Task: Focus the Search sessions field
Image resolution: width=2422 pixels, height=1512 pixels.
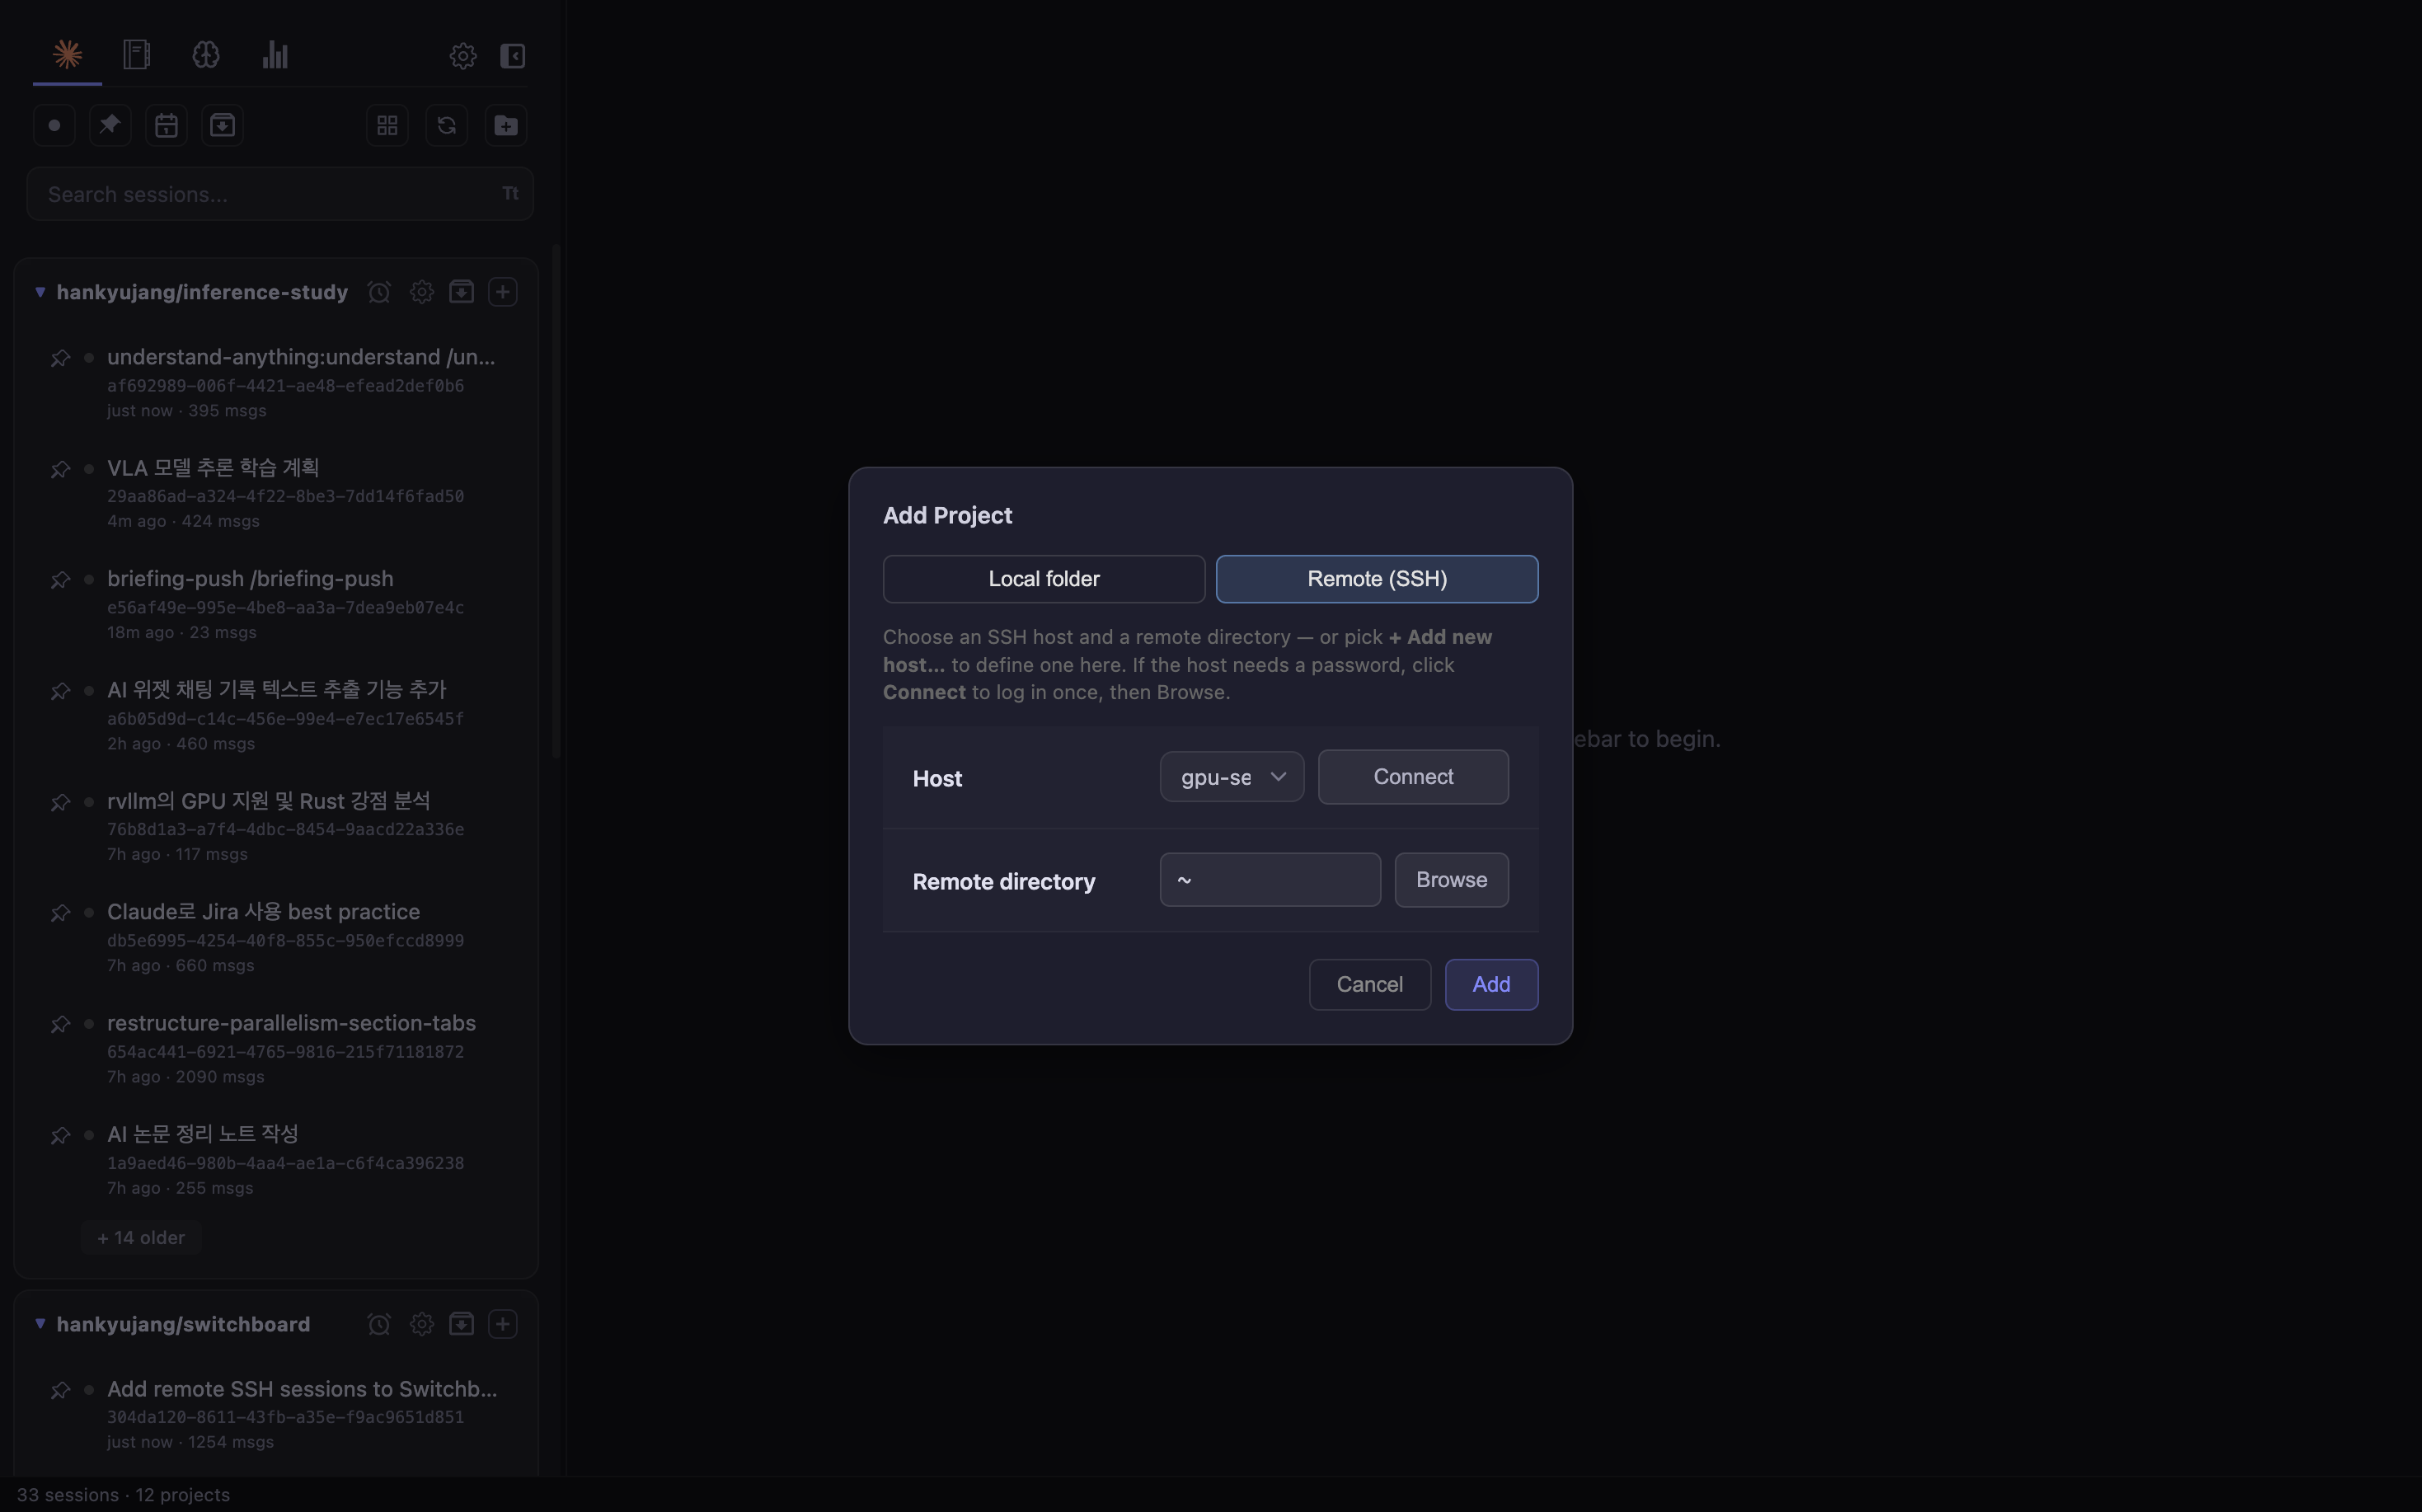Action: tap(280, 194)
